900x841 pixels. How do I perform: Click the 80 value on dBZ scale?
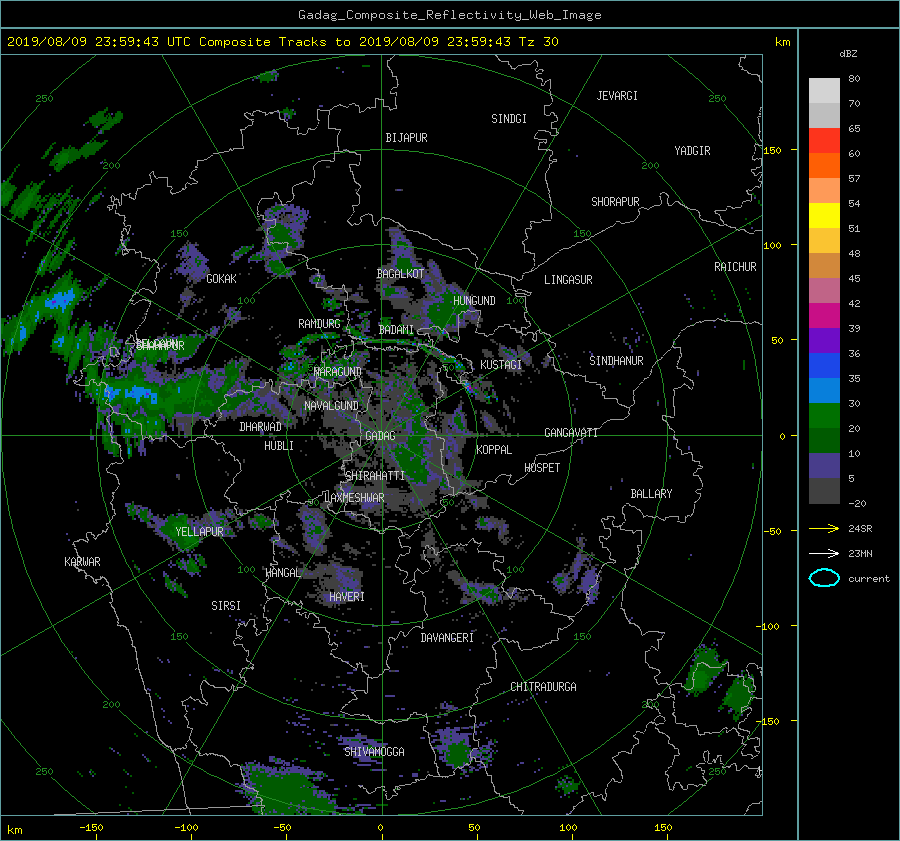[x=854, y=79]
